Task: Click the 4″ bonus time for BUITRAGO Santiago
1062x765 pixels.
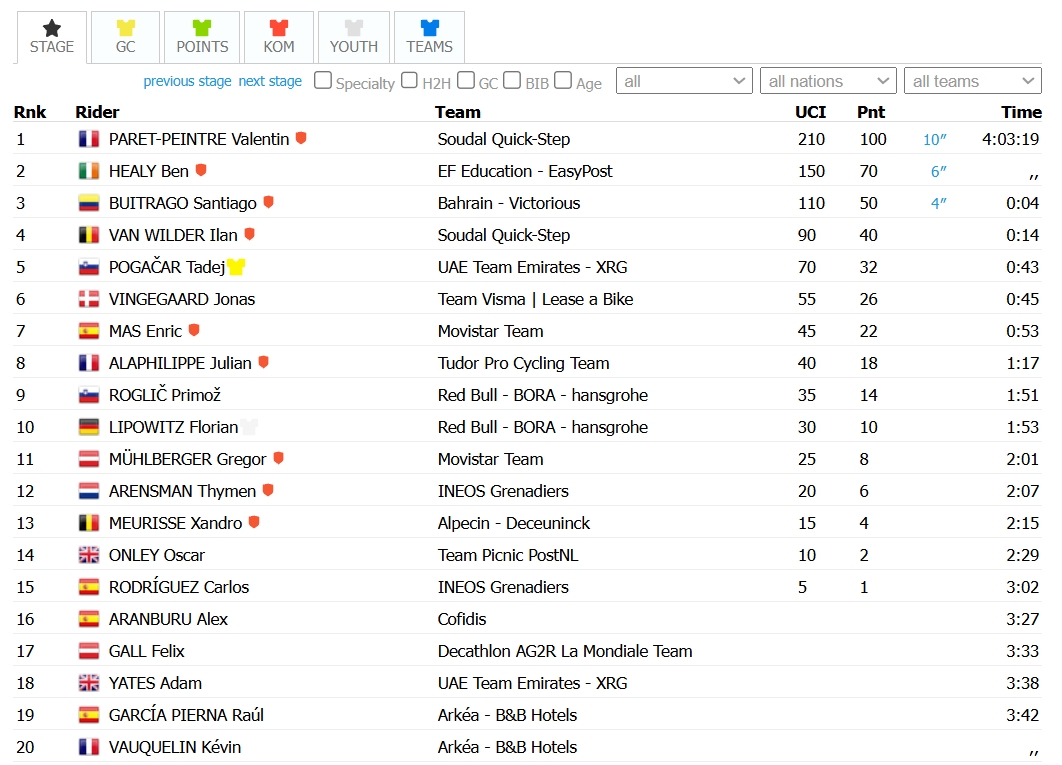Action: click(x=939, y=203)
